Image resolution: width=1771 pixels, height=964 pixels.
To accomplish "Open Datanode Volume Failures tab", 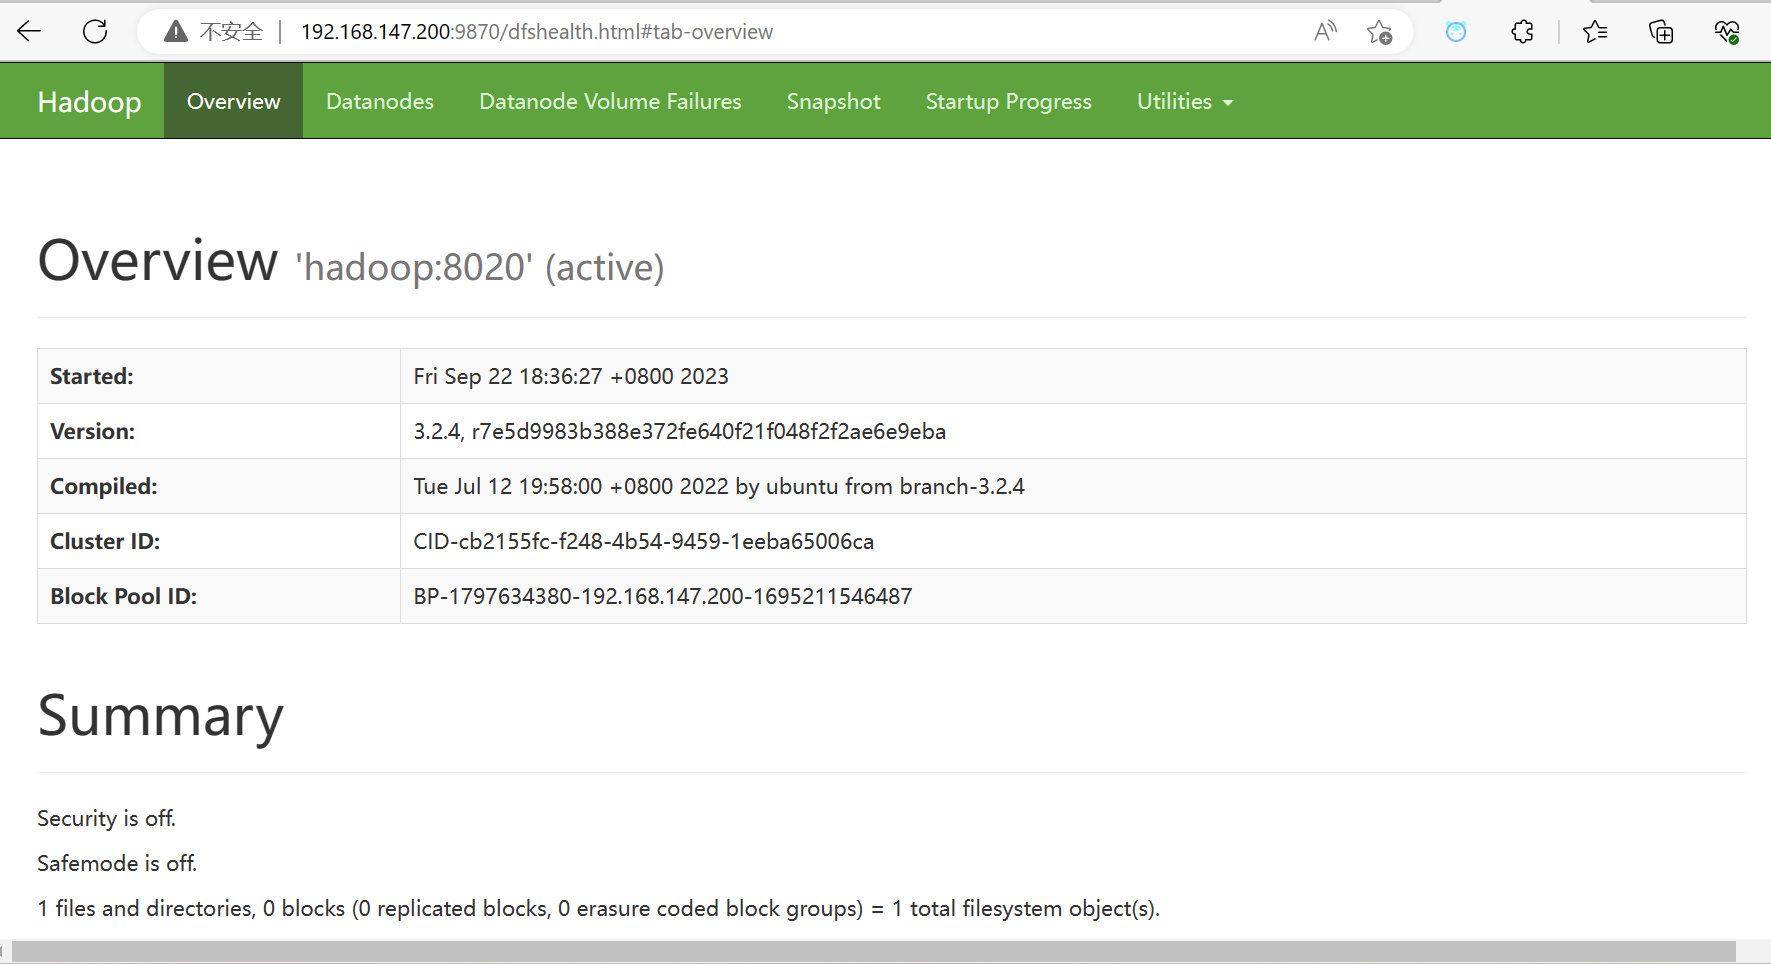I will pyautogui.click(x=610, y=101).
